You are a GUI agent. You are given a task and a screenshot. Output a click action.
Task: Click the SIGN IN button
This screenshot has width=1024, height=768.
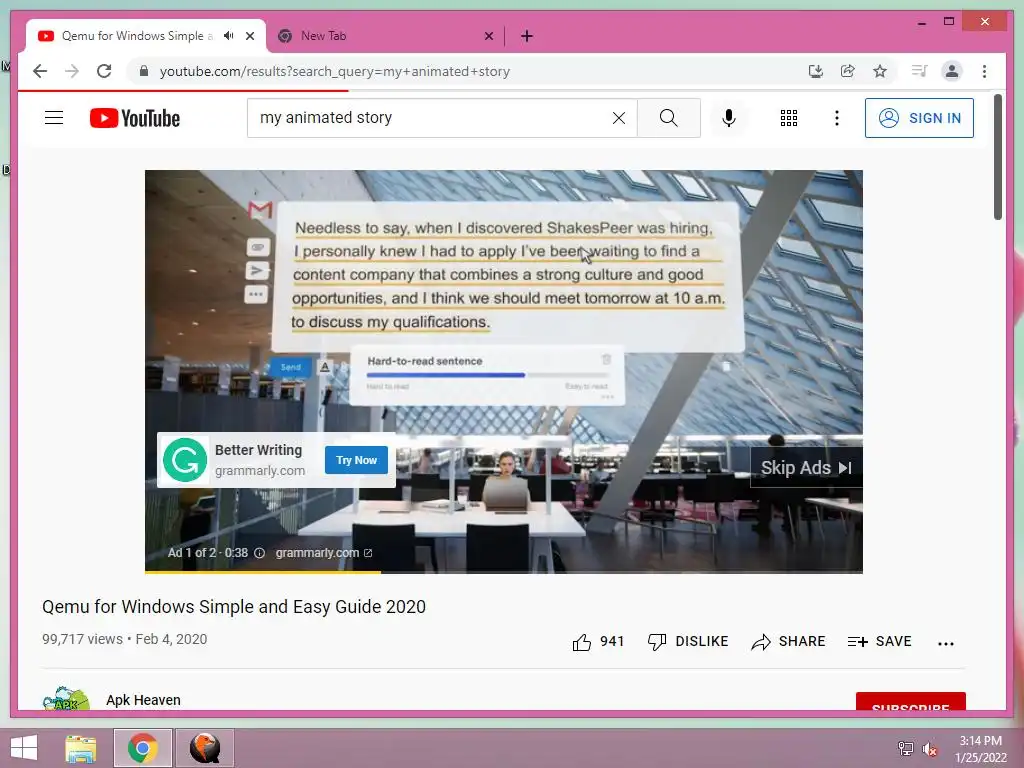(x=919, y=118)
